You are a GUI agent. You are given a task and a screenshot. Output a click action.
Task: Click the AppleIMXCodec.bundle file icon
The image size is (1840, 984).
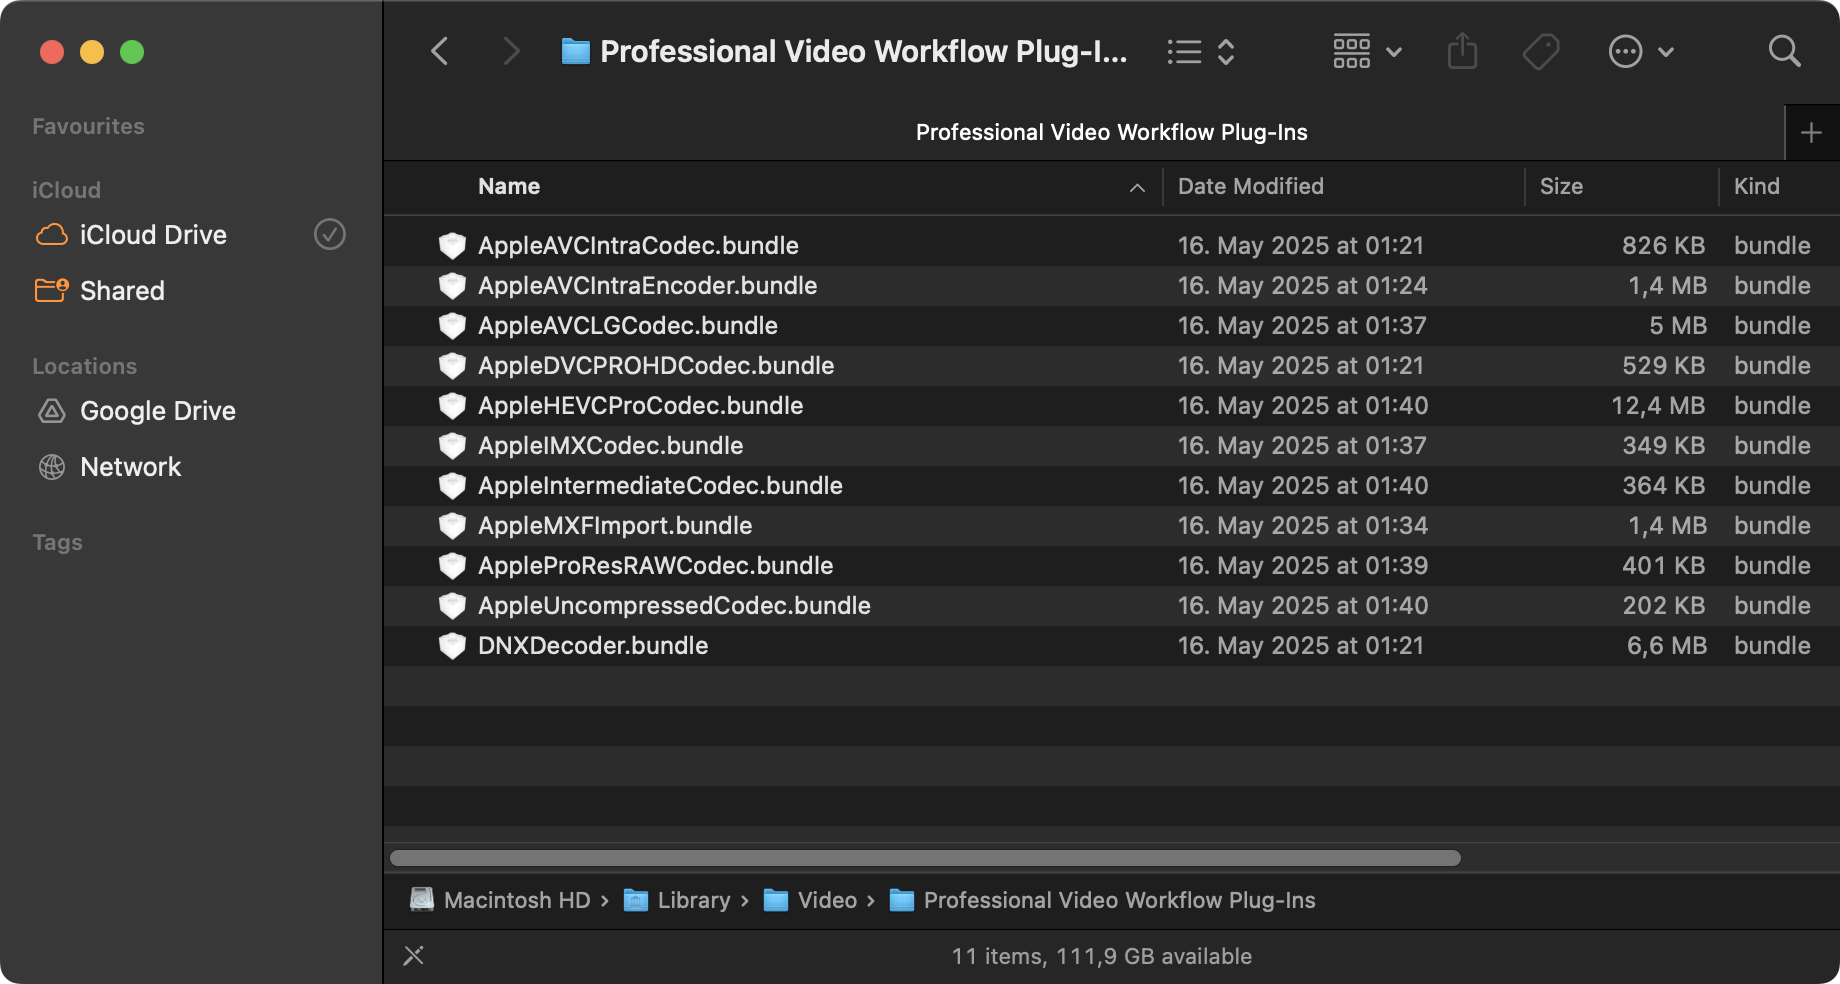pos(452,445)
